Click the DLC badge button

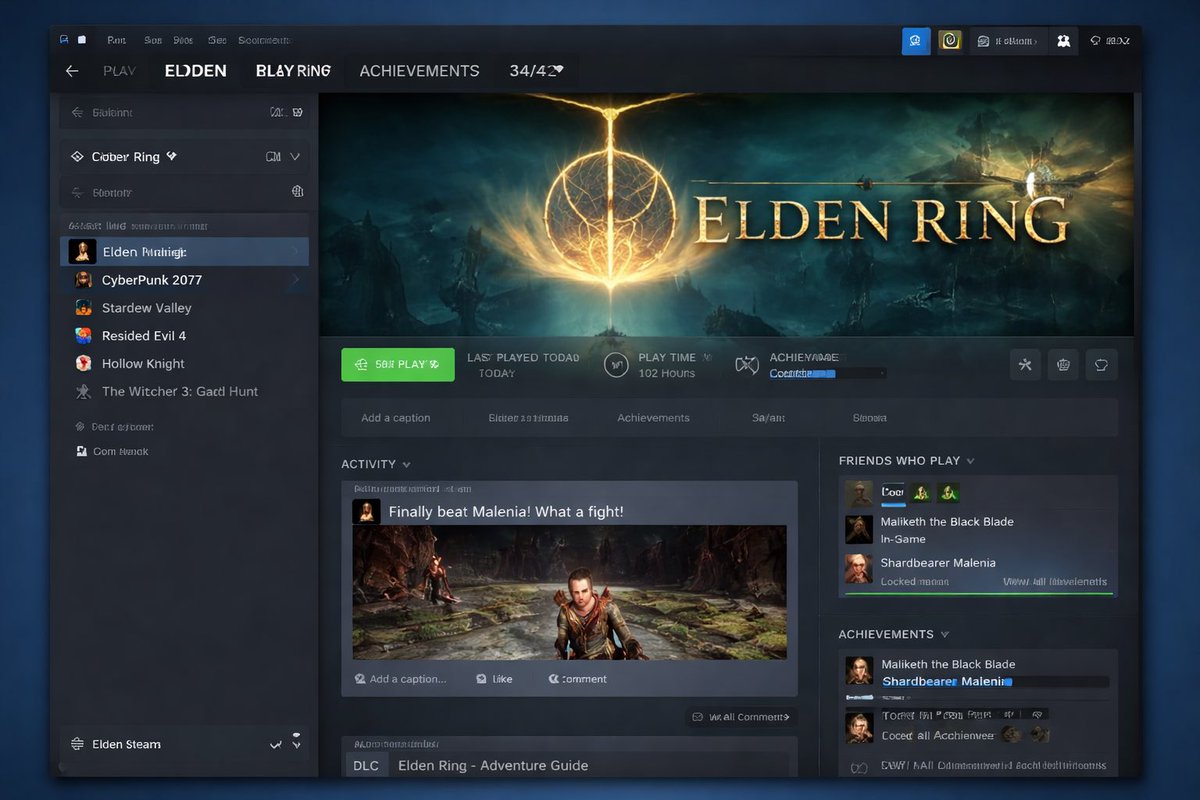click(x=366, y=766)
